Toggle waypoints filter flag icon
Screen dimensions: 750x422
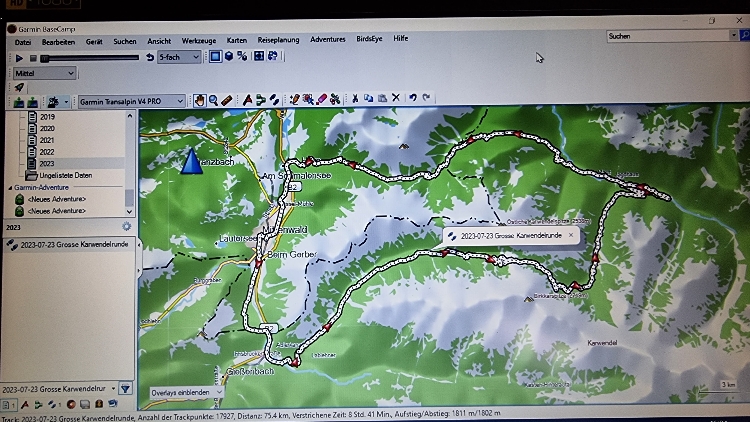25,405
